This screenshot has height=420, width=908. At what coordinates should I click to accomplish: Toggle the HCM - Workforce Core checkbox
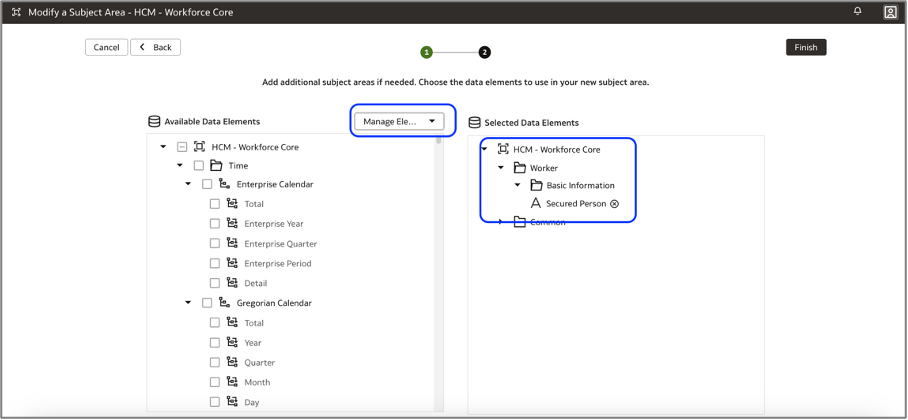(182, 147)
